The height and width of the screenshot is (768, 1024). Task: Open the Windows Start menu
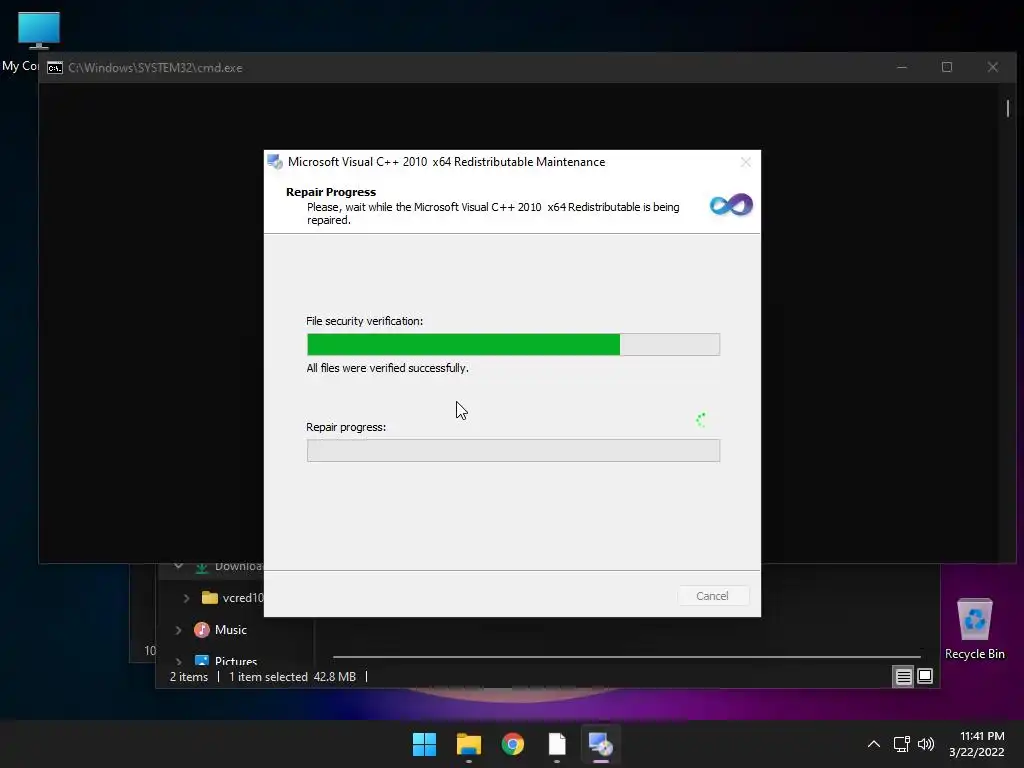click(424, 744)
